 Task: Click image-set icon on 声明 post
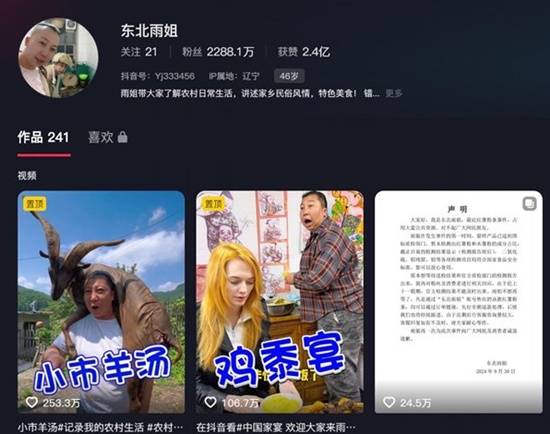[x=529, y=203]
